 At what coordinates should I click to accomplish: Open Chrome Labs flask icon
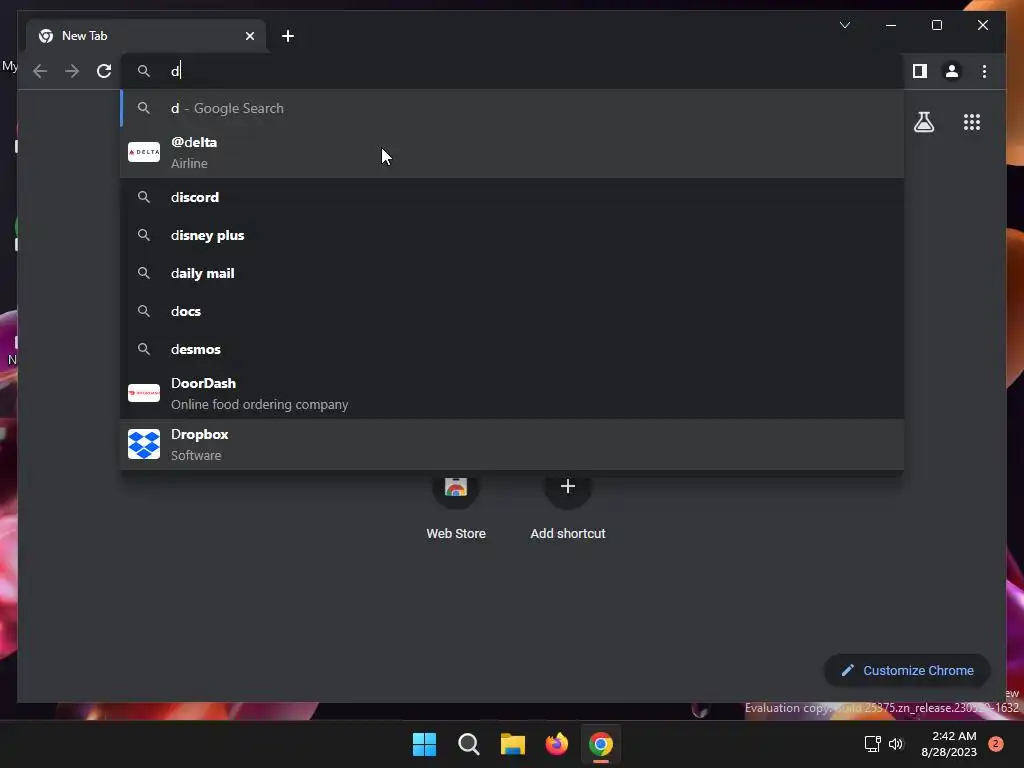pyautogui.click(x=923, y=122)
